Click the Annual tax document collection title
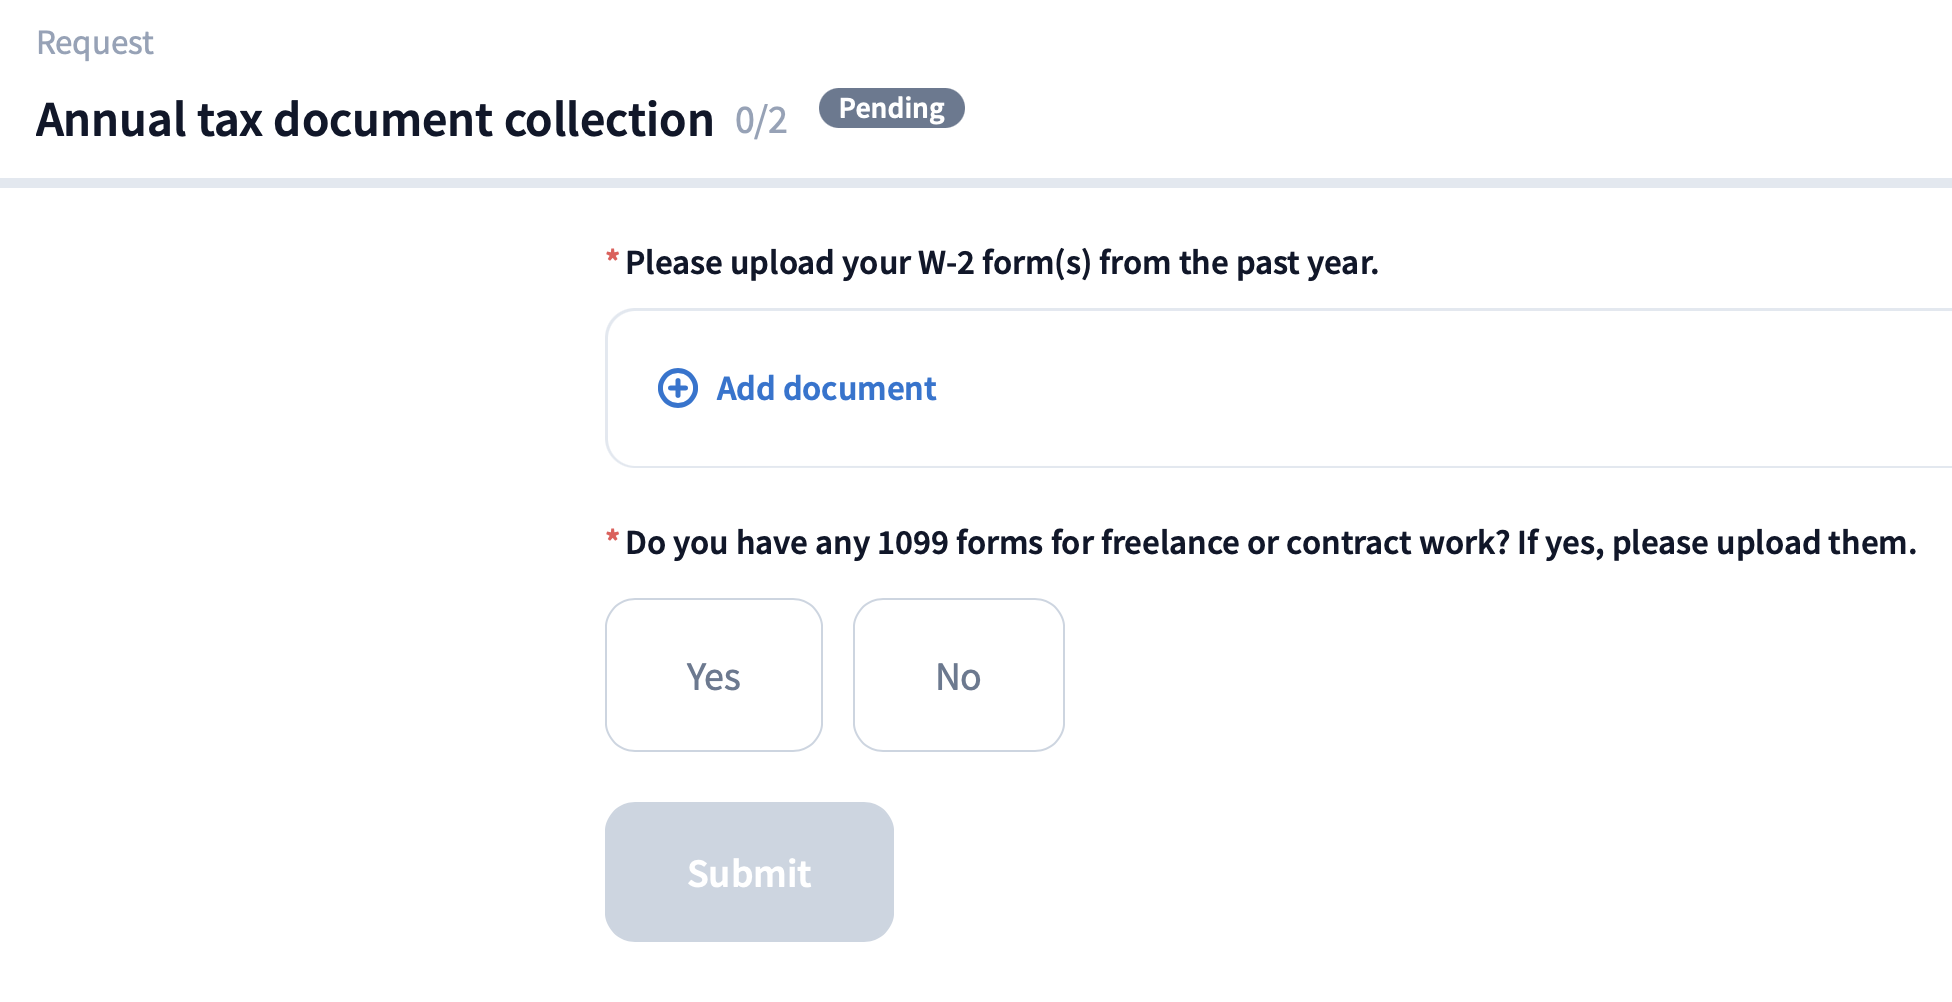The image size is (1952, 1002). (375, 120)
